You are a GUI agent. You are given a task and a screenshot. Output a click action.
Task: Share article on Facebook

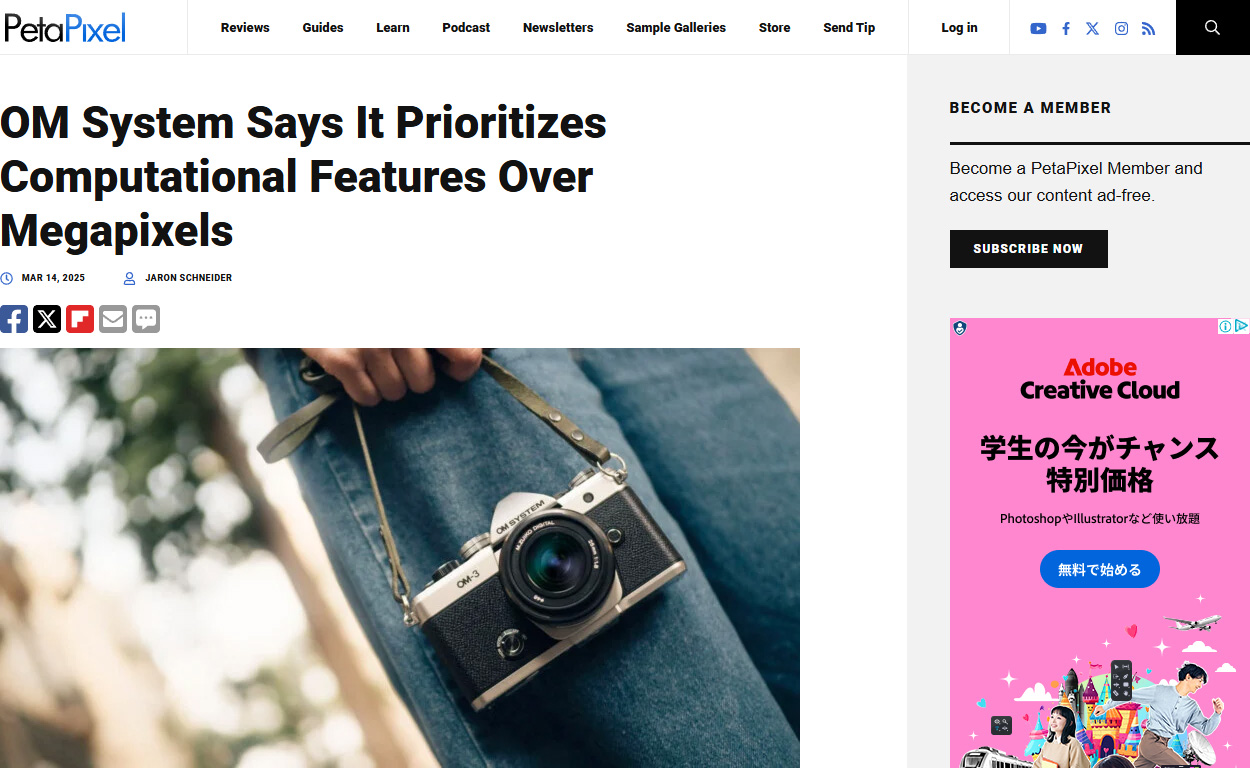point(14,319)
